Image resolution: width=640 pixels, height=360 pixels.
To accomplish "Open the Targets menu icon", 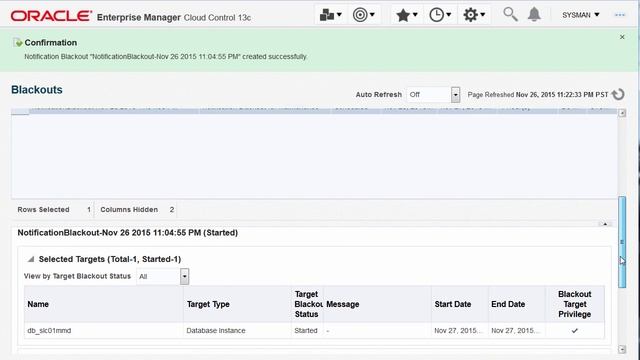I will pos(363,15).
